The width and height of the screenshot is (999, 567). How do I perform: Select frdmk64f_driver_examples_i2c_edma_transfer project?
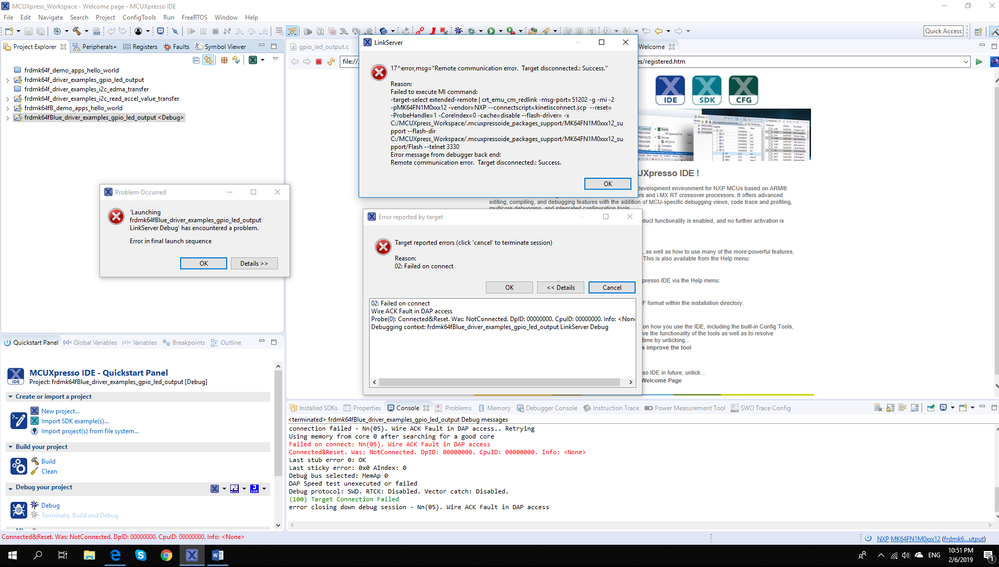pos(87,89)
